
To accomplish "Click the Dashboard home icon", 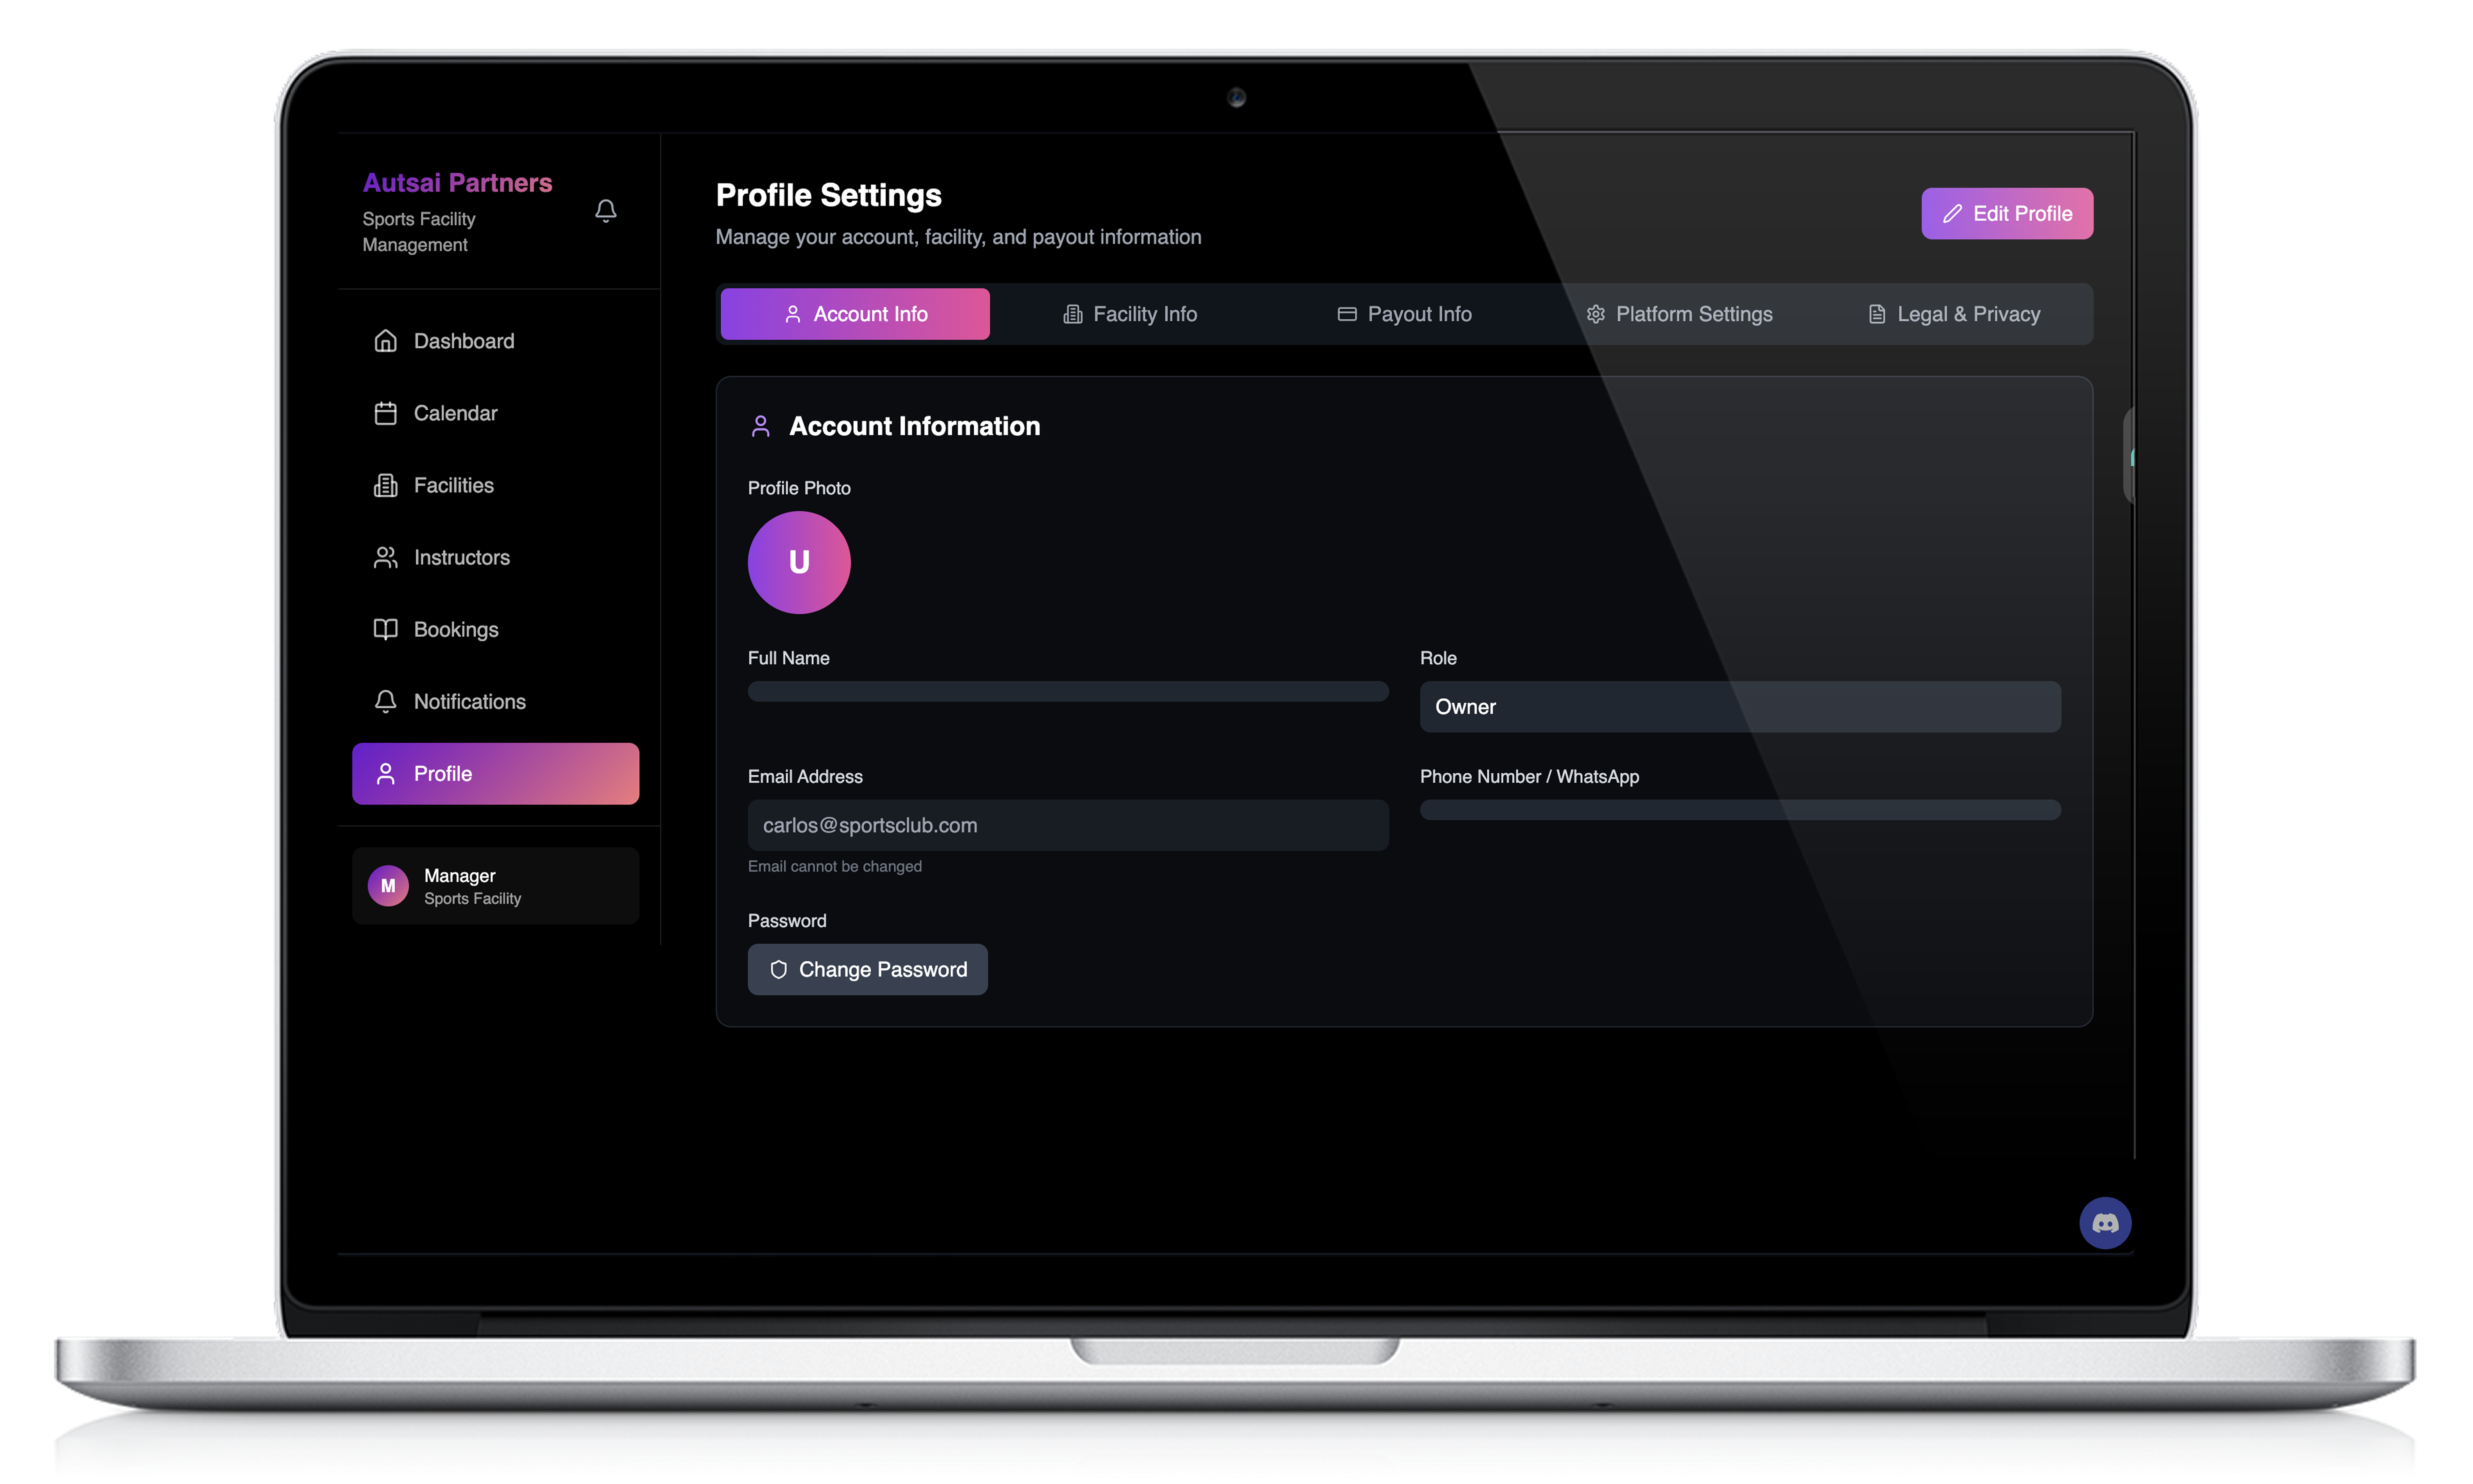I will tap(385, 341).
